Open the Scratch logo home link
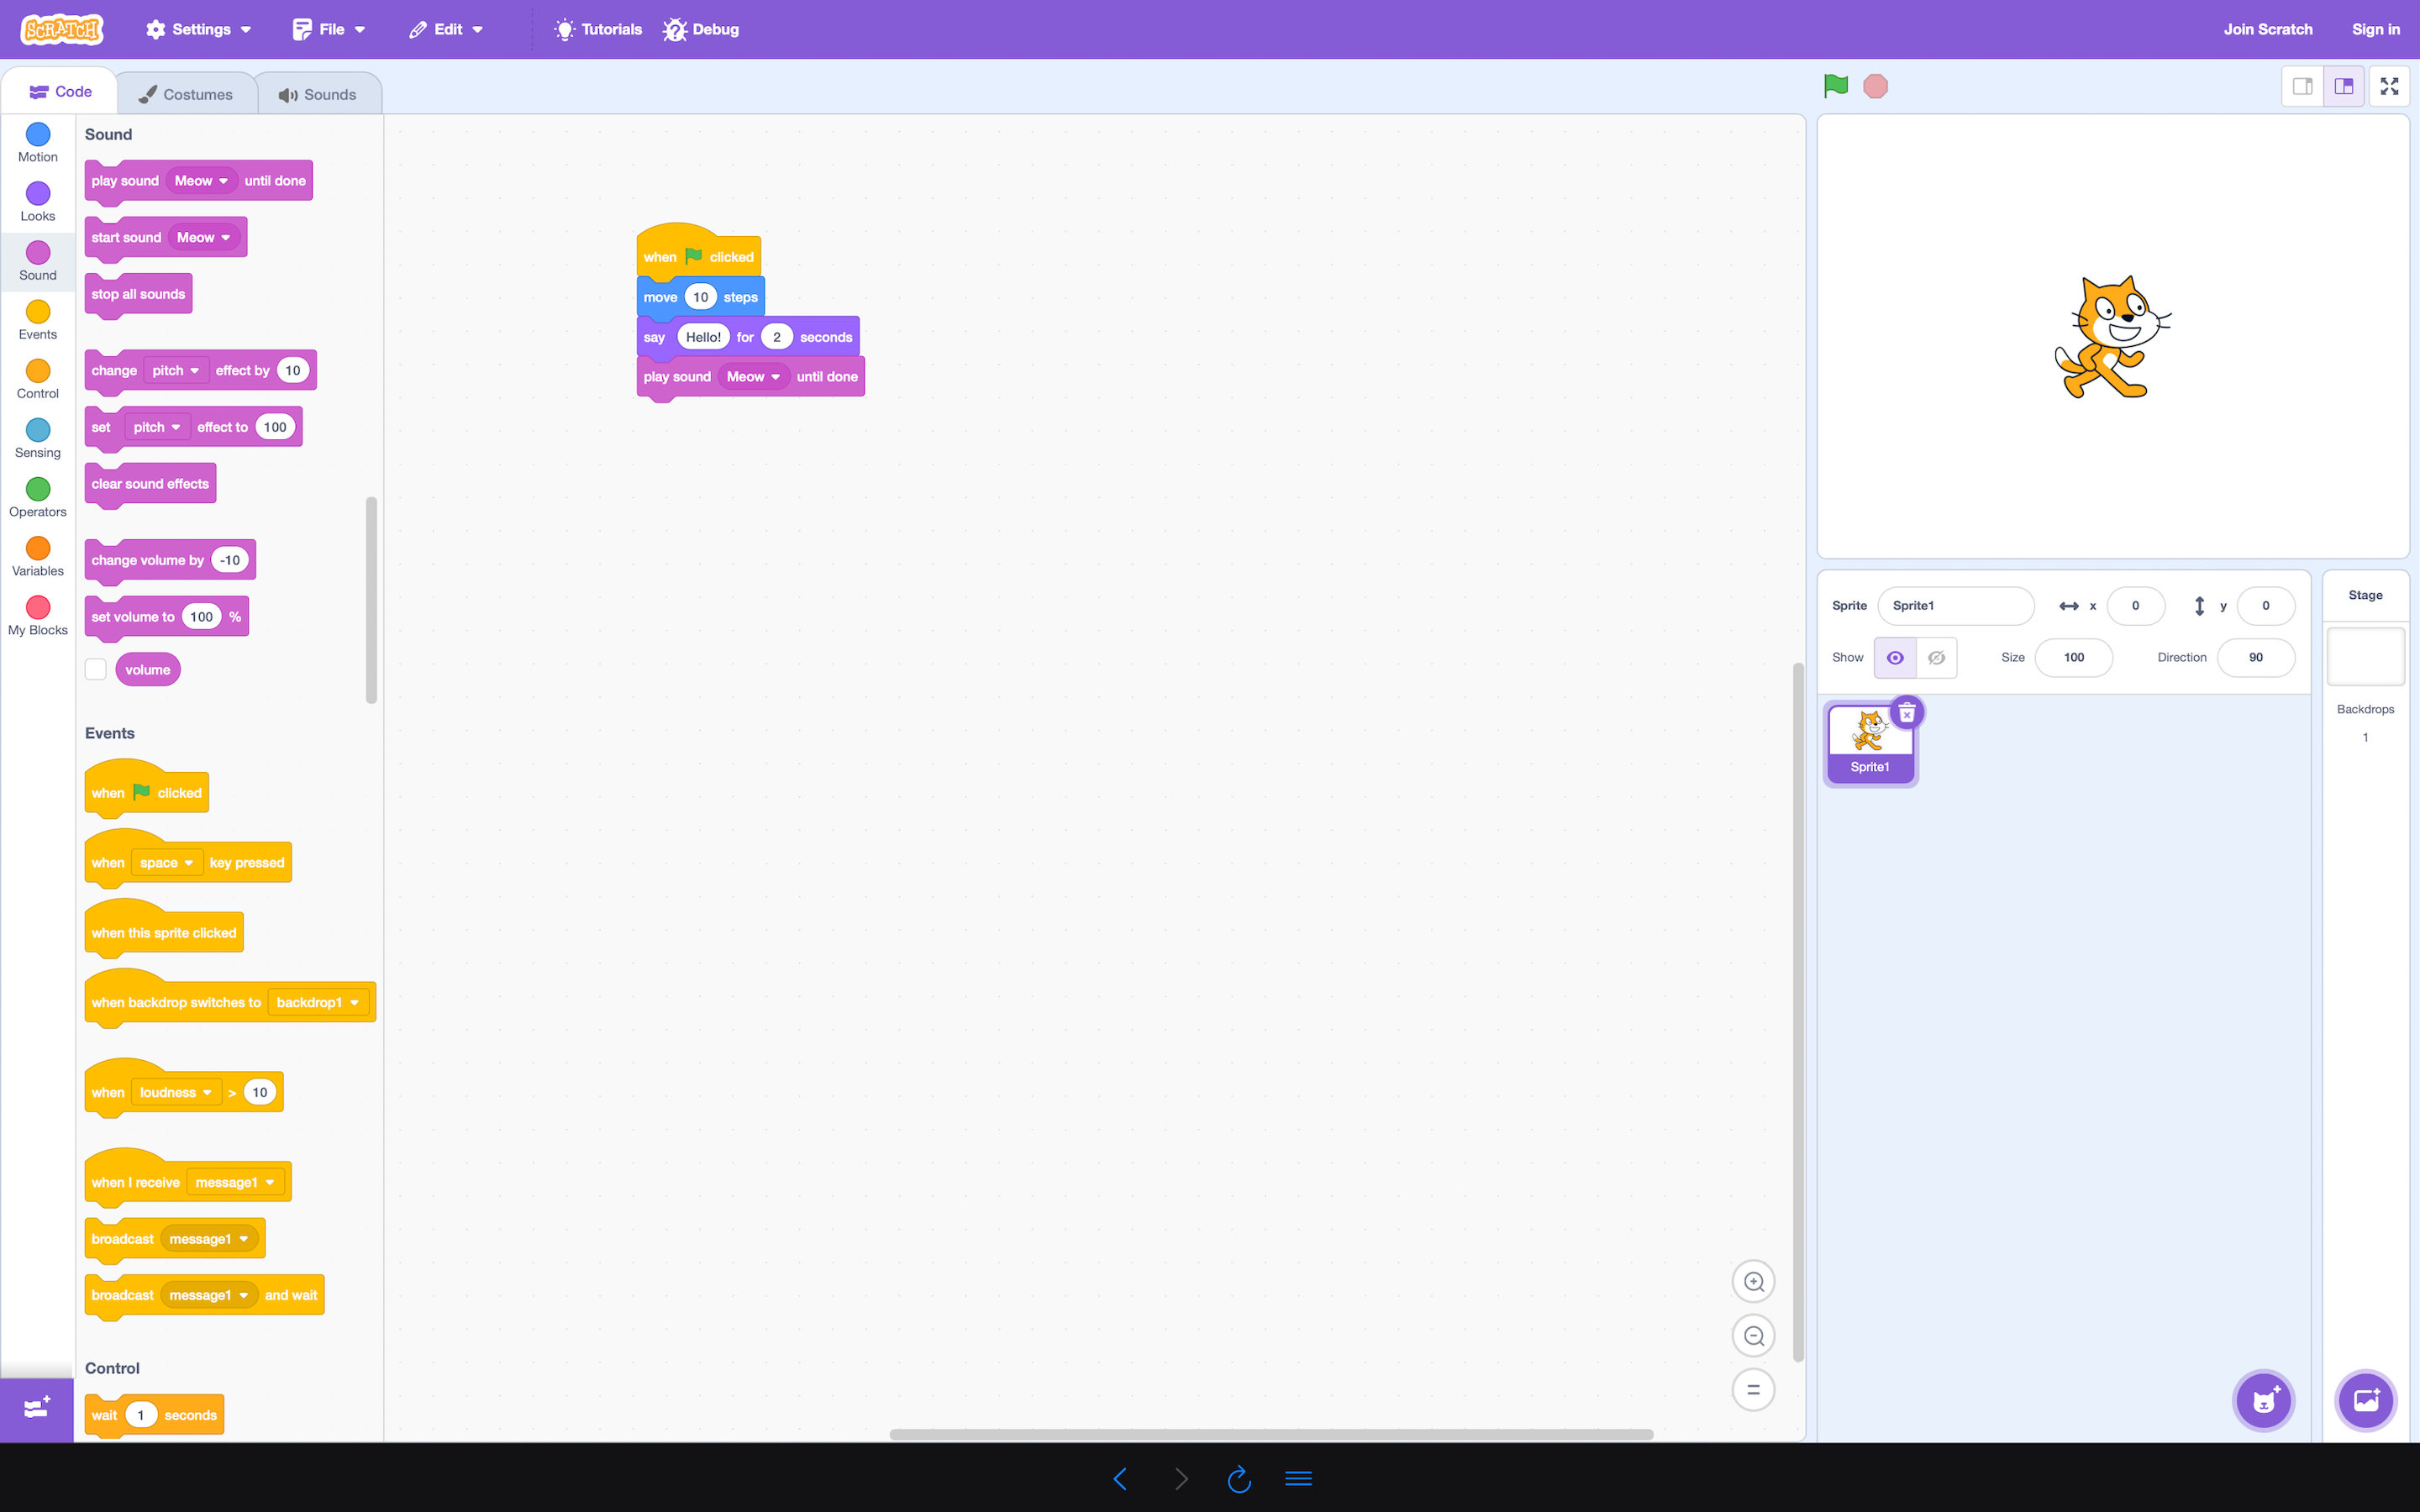The image size is (2420, 1512). click(x=62, y=30)
